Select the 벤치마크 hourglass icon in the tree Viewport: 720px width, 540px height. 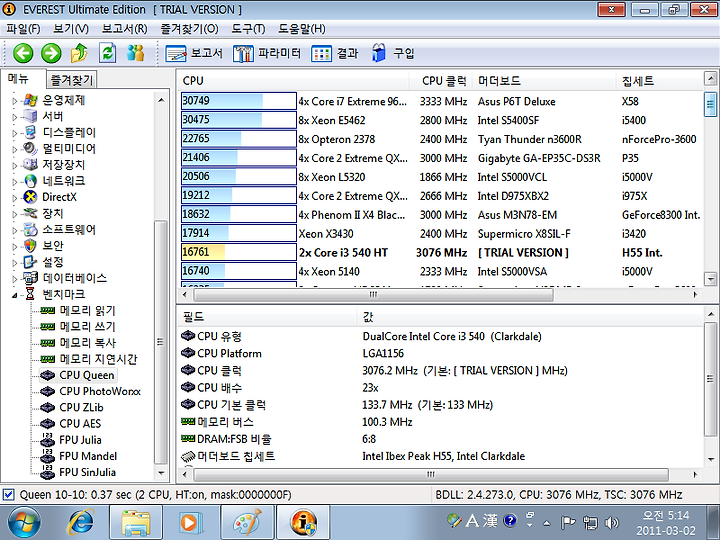coord(30,294)
